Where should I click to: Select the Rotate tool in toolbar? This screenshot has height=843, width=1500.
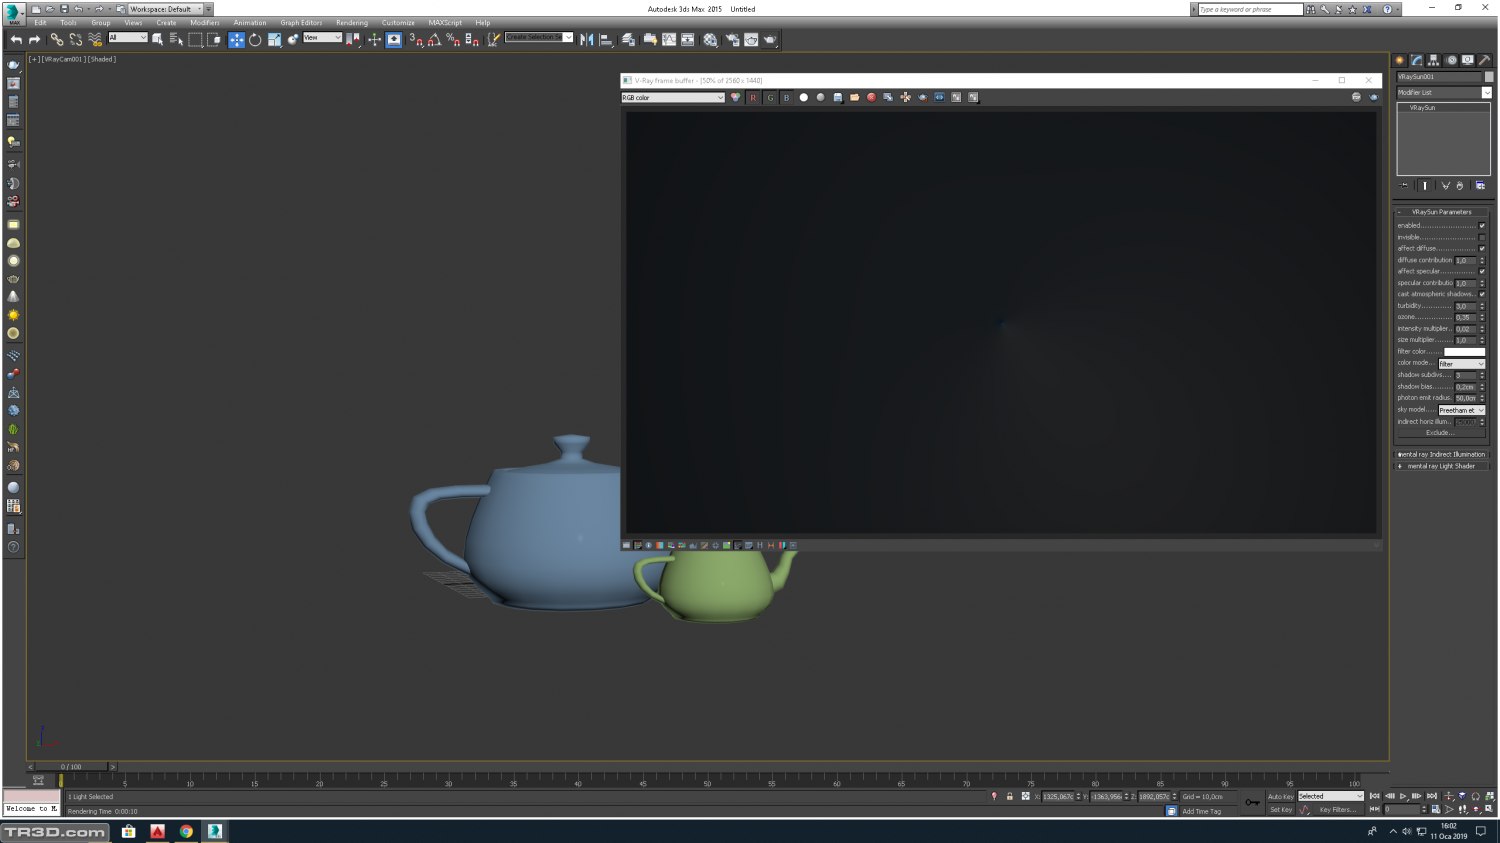coord(255,40)
